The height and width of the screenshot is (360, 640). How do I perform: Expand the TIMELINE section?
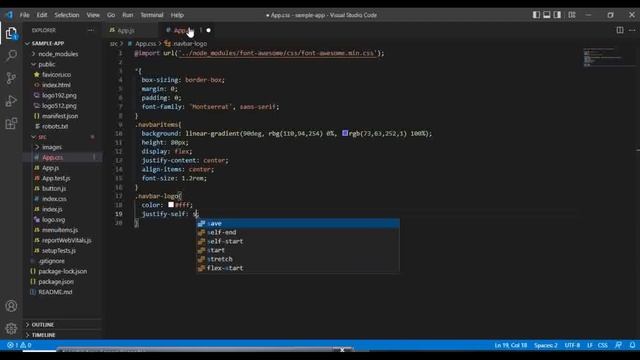tap(43, 335)
